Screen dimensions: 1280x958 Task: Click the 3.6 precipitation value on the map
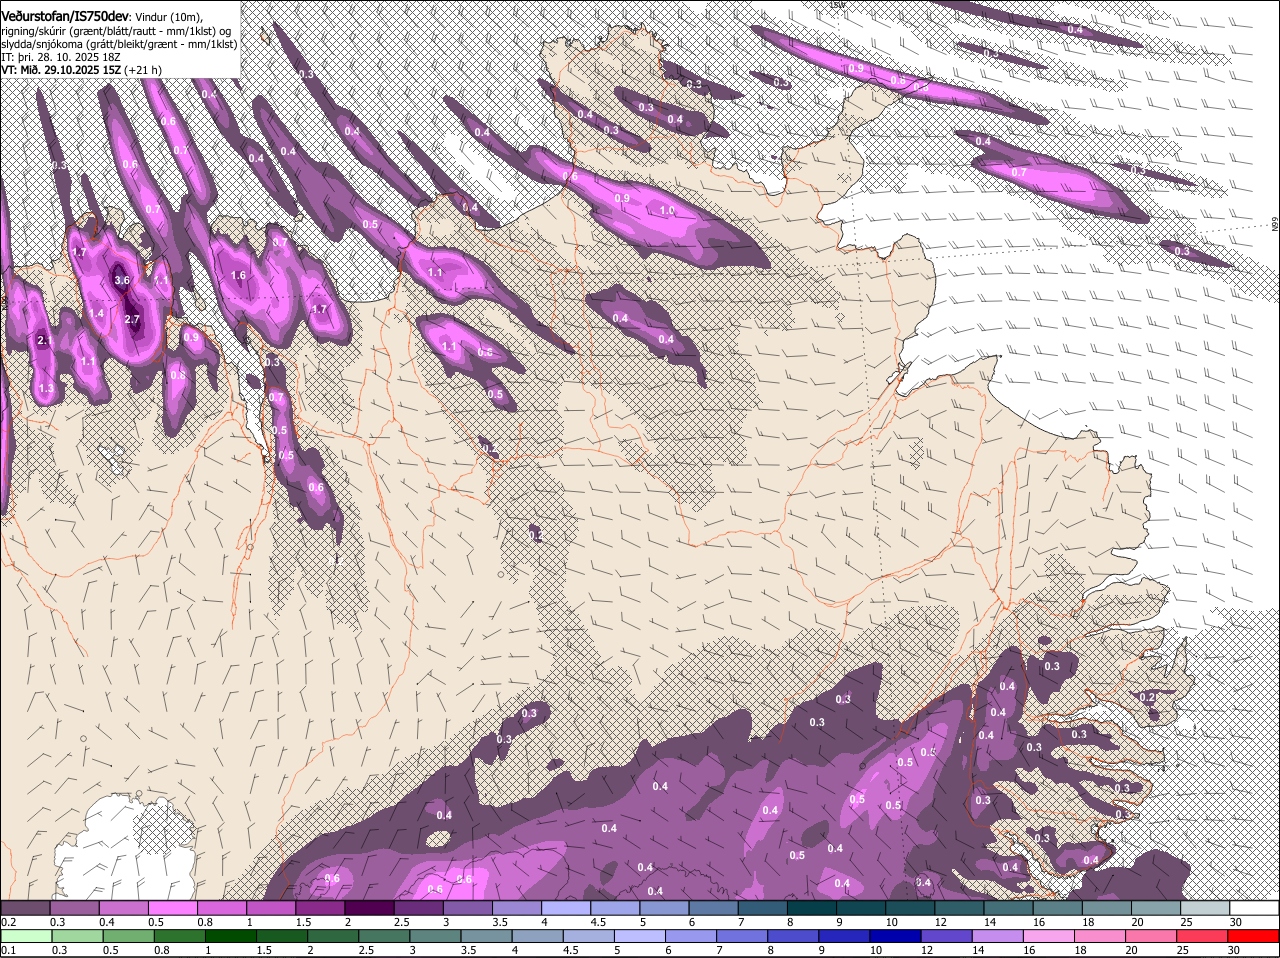coord(122,281)
